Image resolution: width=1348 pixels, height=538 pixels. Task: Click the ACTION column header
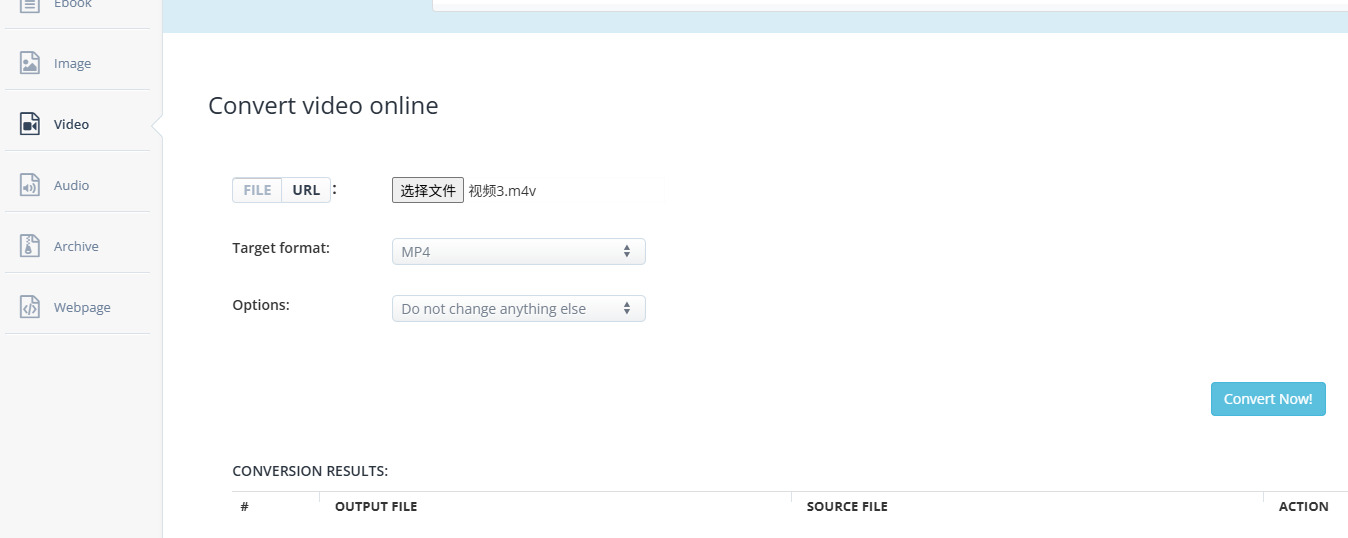(1304, 507)
